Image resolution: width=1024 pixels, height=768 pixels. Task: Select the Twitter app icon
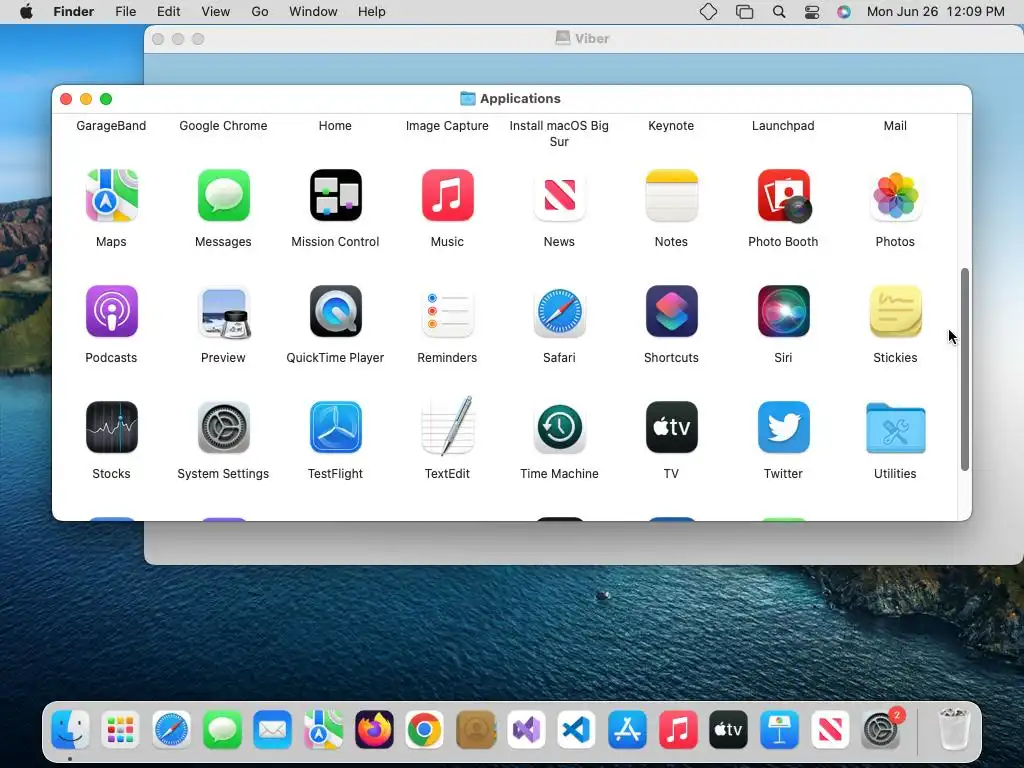784,427
